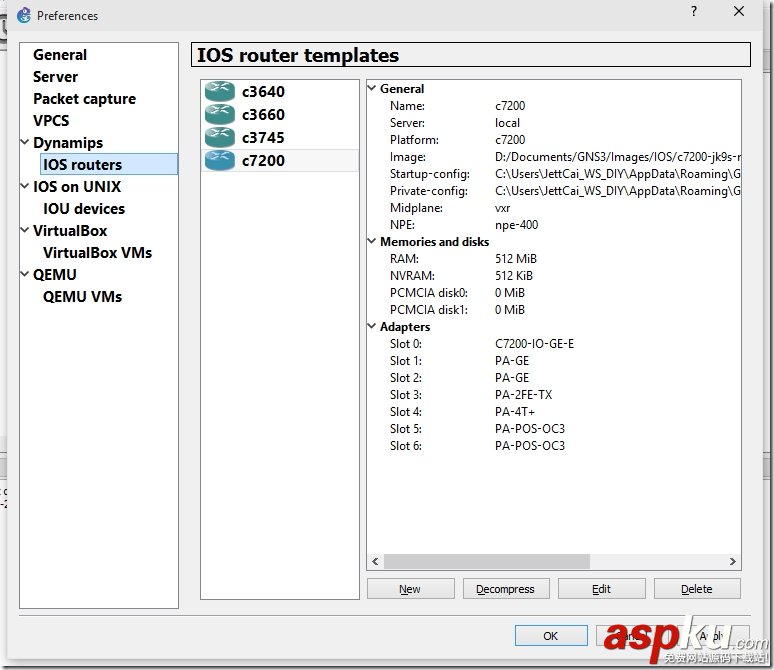
Task: Close the Preferences dialog
Action: pyautogui.click(x=738, y=11)
